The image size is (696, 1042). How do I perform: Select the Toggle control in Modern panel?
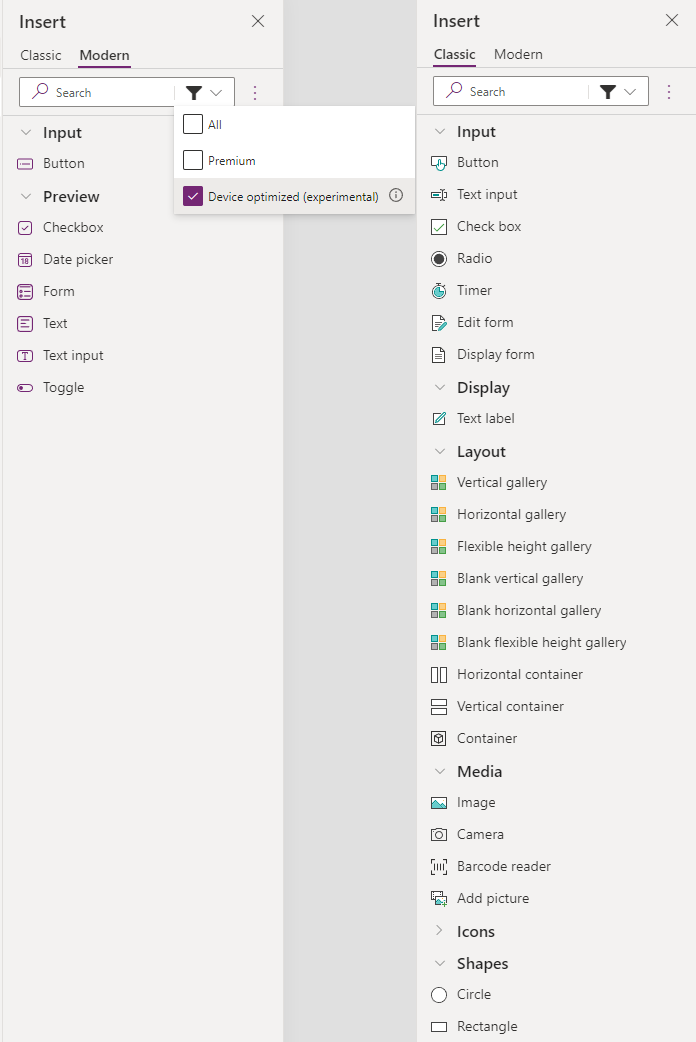click(24, 387)
